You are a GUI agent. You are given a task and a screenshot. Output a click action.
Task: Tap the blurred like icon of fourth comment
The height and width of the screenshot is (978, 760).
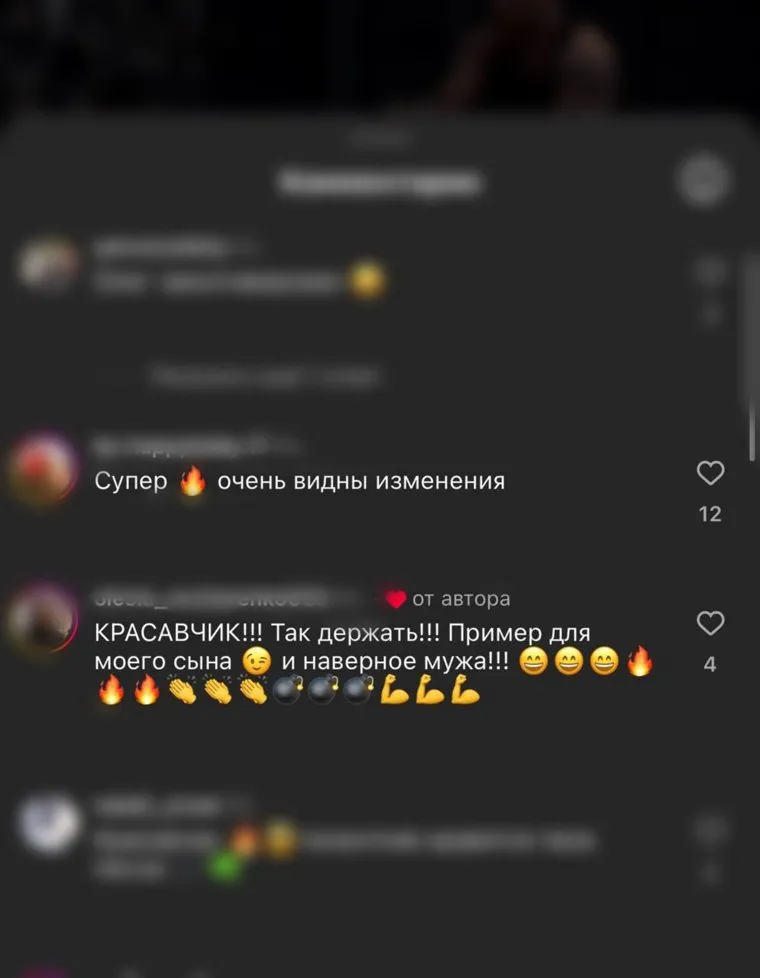click(711, 828)
